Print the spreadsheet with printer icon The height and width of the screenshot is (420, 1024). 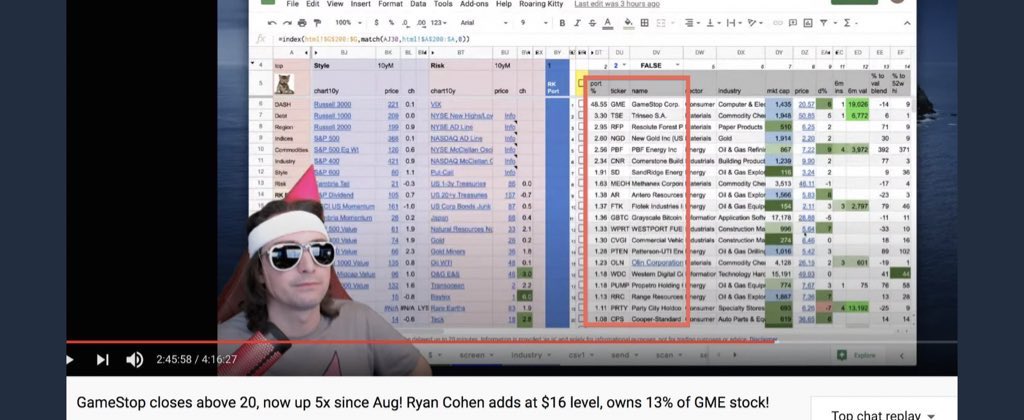[x=301, y=23]
